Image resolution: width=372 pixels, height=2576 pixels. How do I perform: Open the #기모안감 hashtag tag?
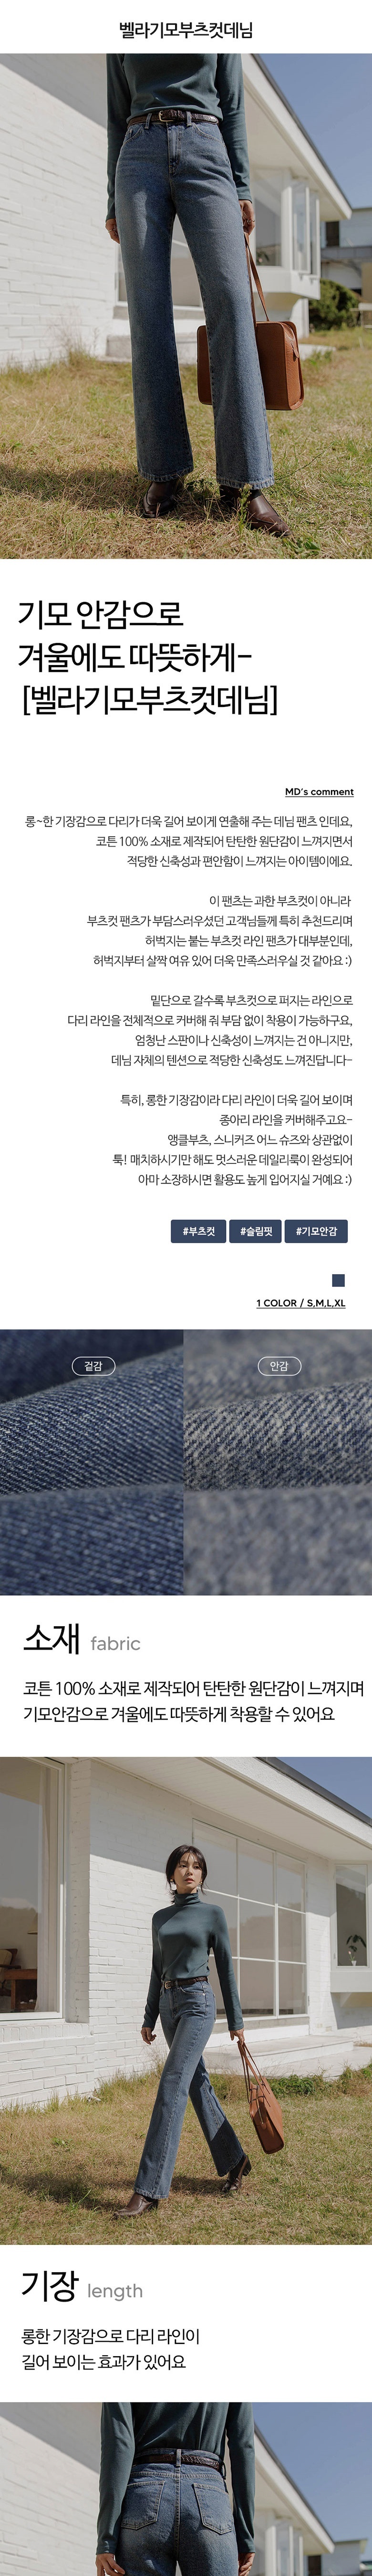(x=316, y=1231)
